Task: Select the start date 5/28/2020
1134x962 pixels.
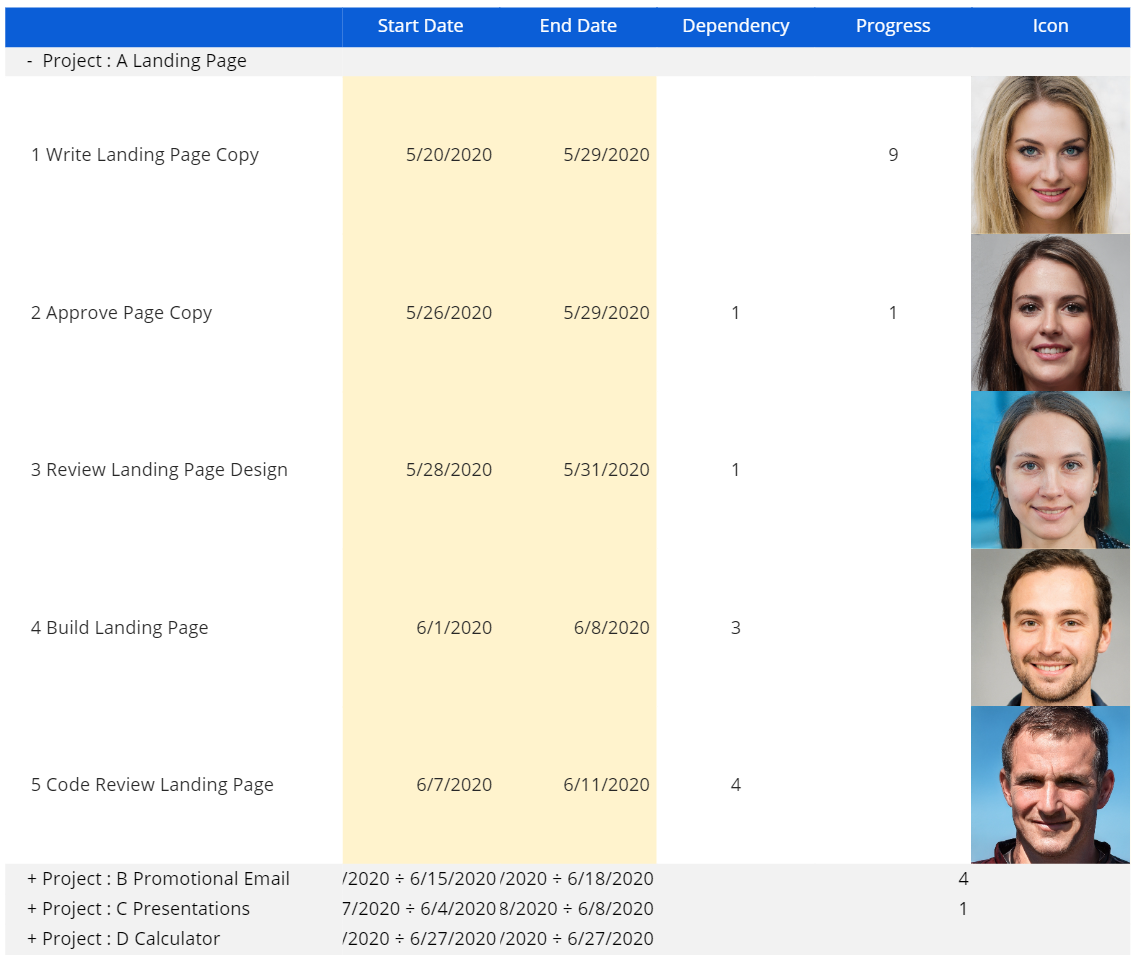Action: point(448,470)
